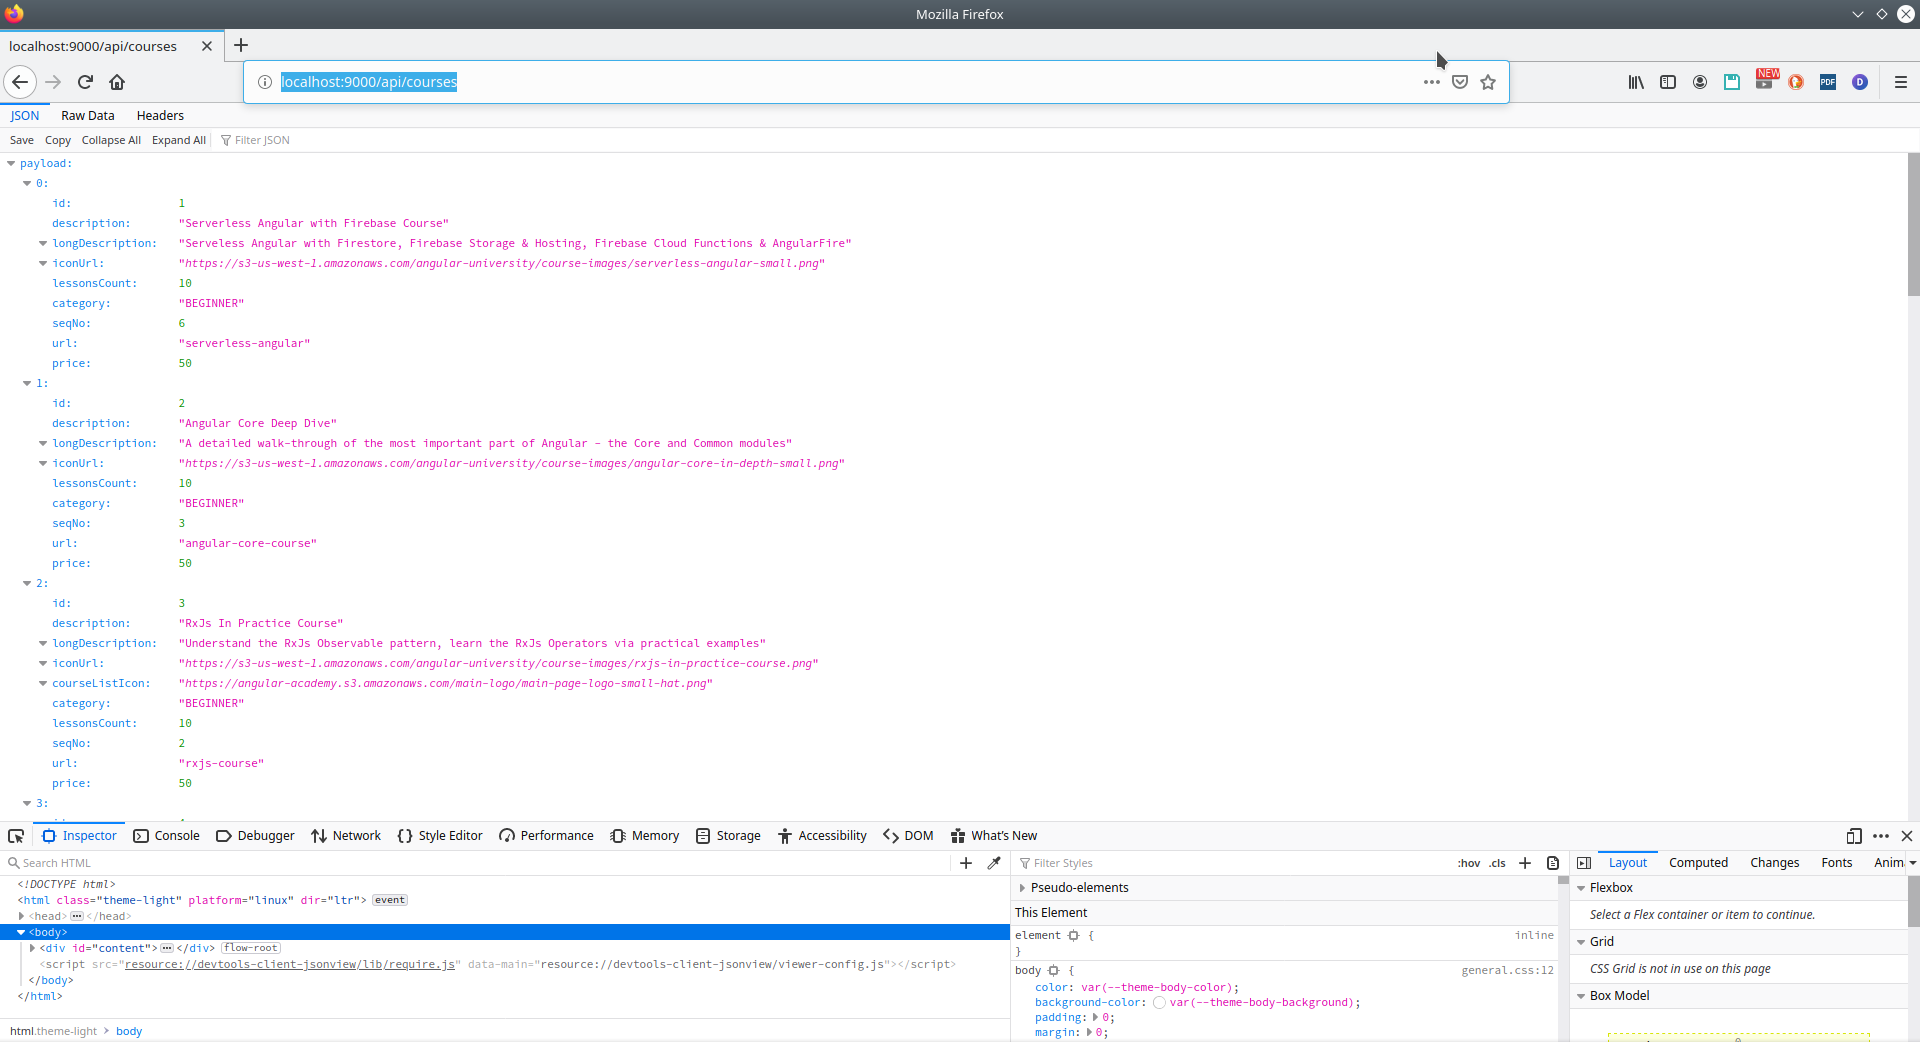Show sidebars from the toolbar icon
Screen dimensions: 1920x1042
coord(1668,82)
